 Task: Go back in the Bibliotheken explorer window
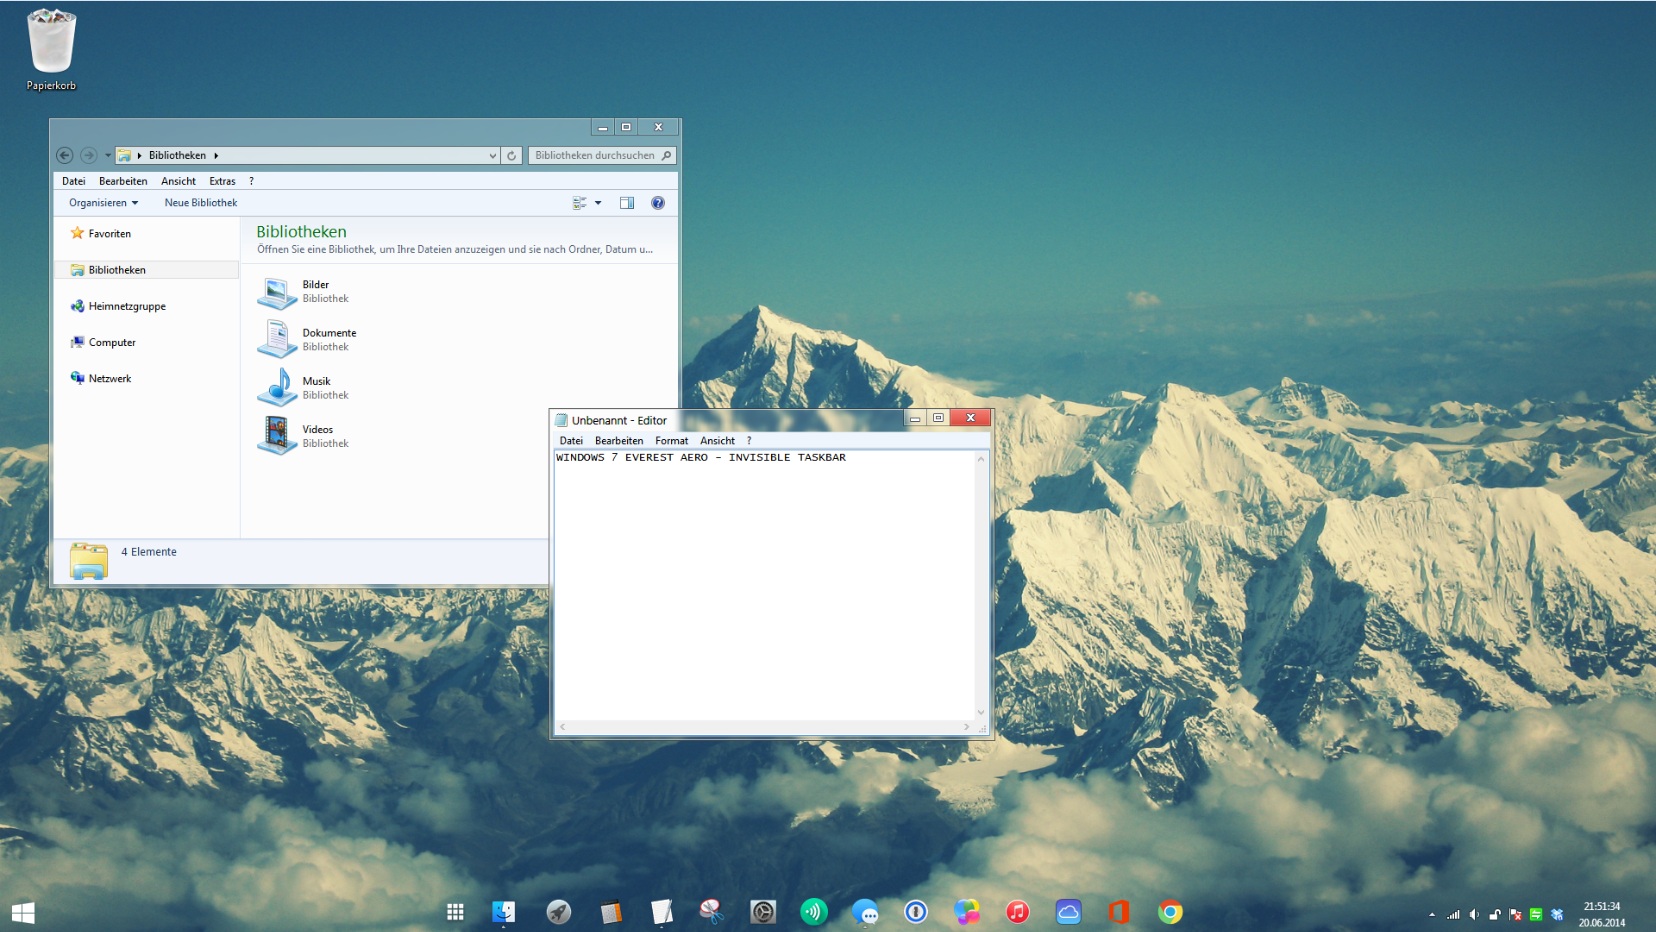click(x=65, y=155)
